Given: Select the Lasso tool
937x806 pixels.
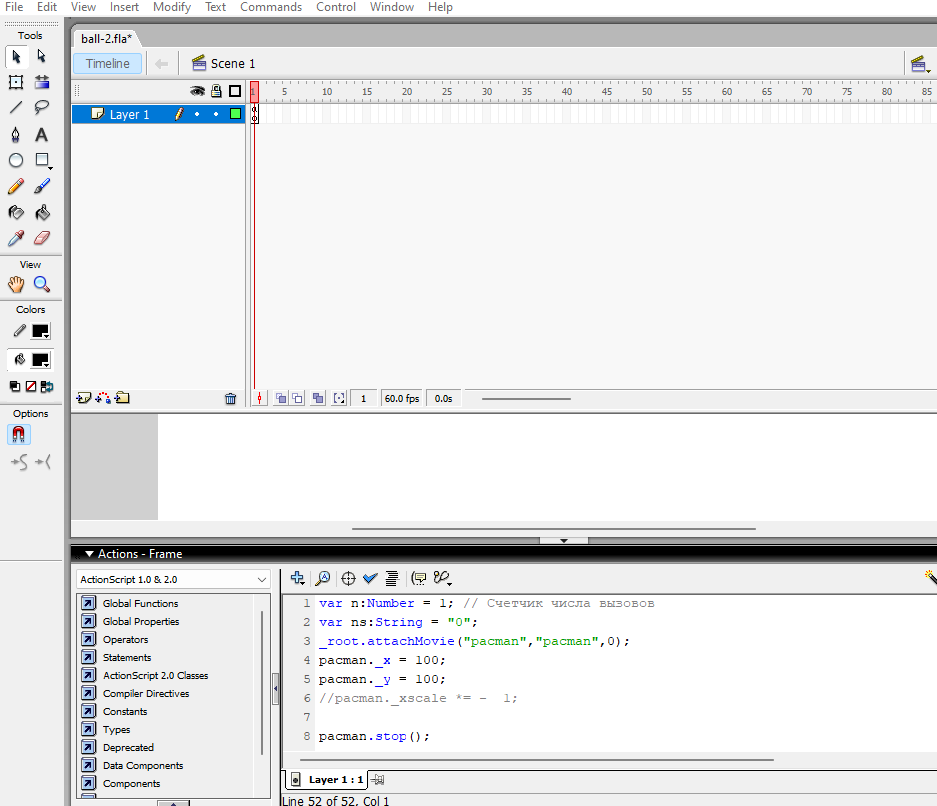Looking at the screenshot, I should coord(42,108).
